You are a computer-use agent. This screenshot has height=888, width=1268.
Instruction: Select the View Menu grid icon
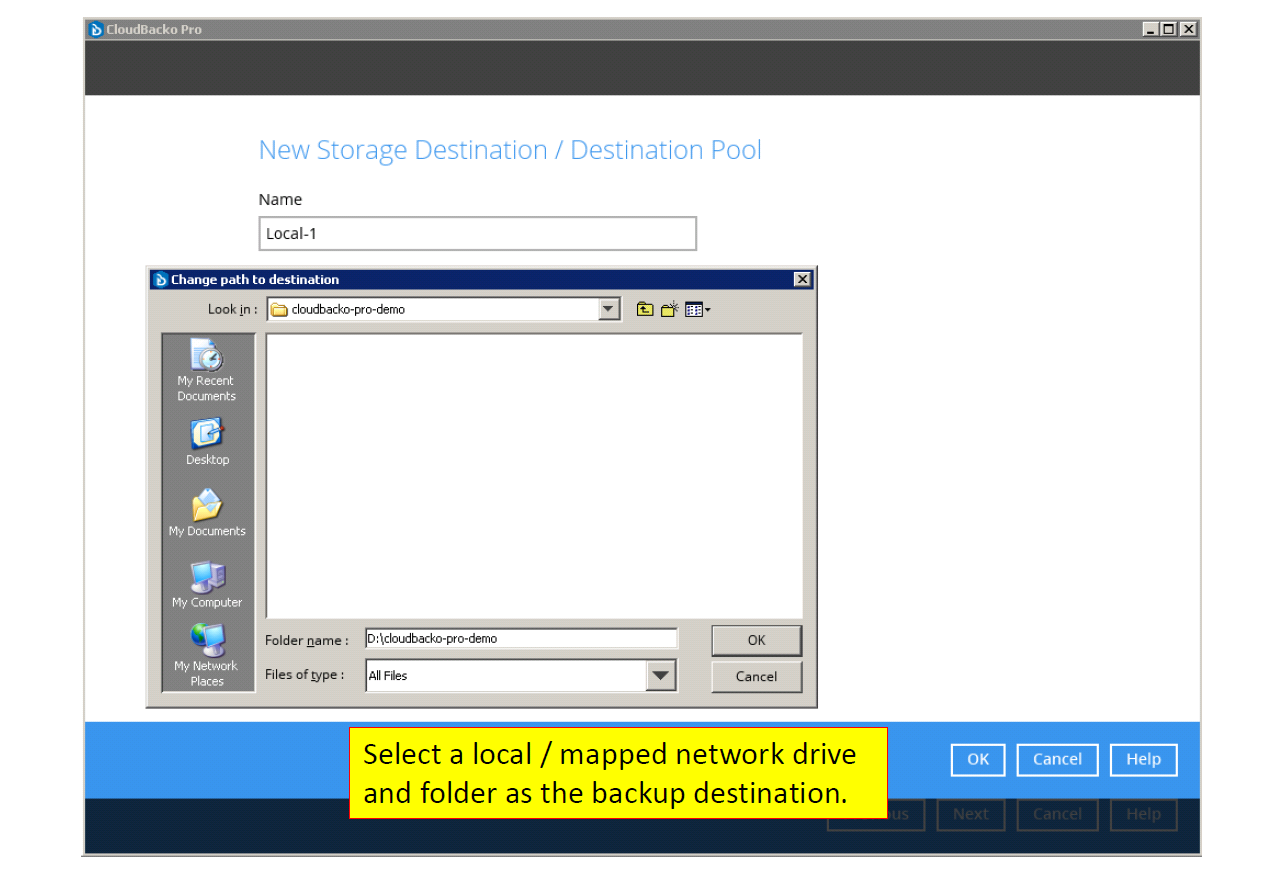tap(692, 309)
